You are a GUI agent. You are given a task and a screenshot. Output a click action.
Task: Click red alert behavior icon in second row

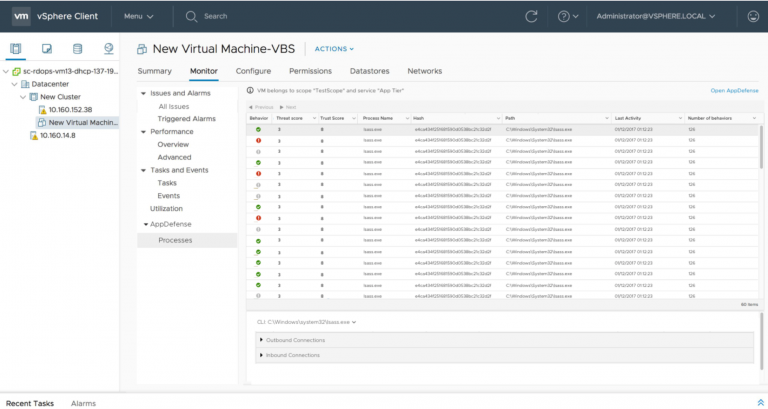tap(259, 141)
